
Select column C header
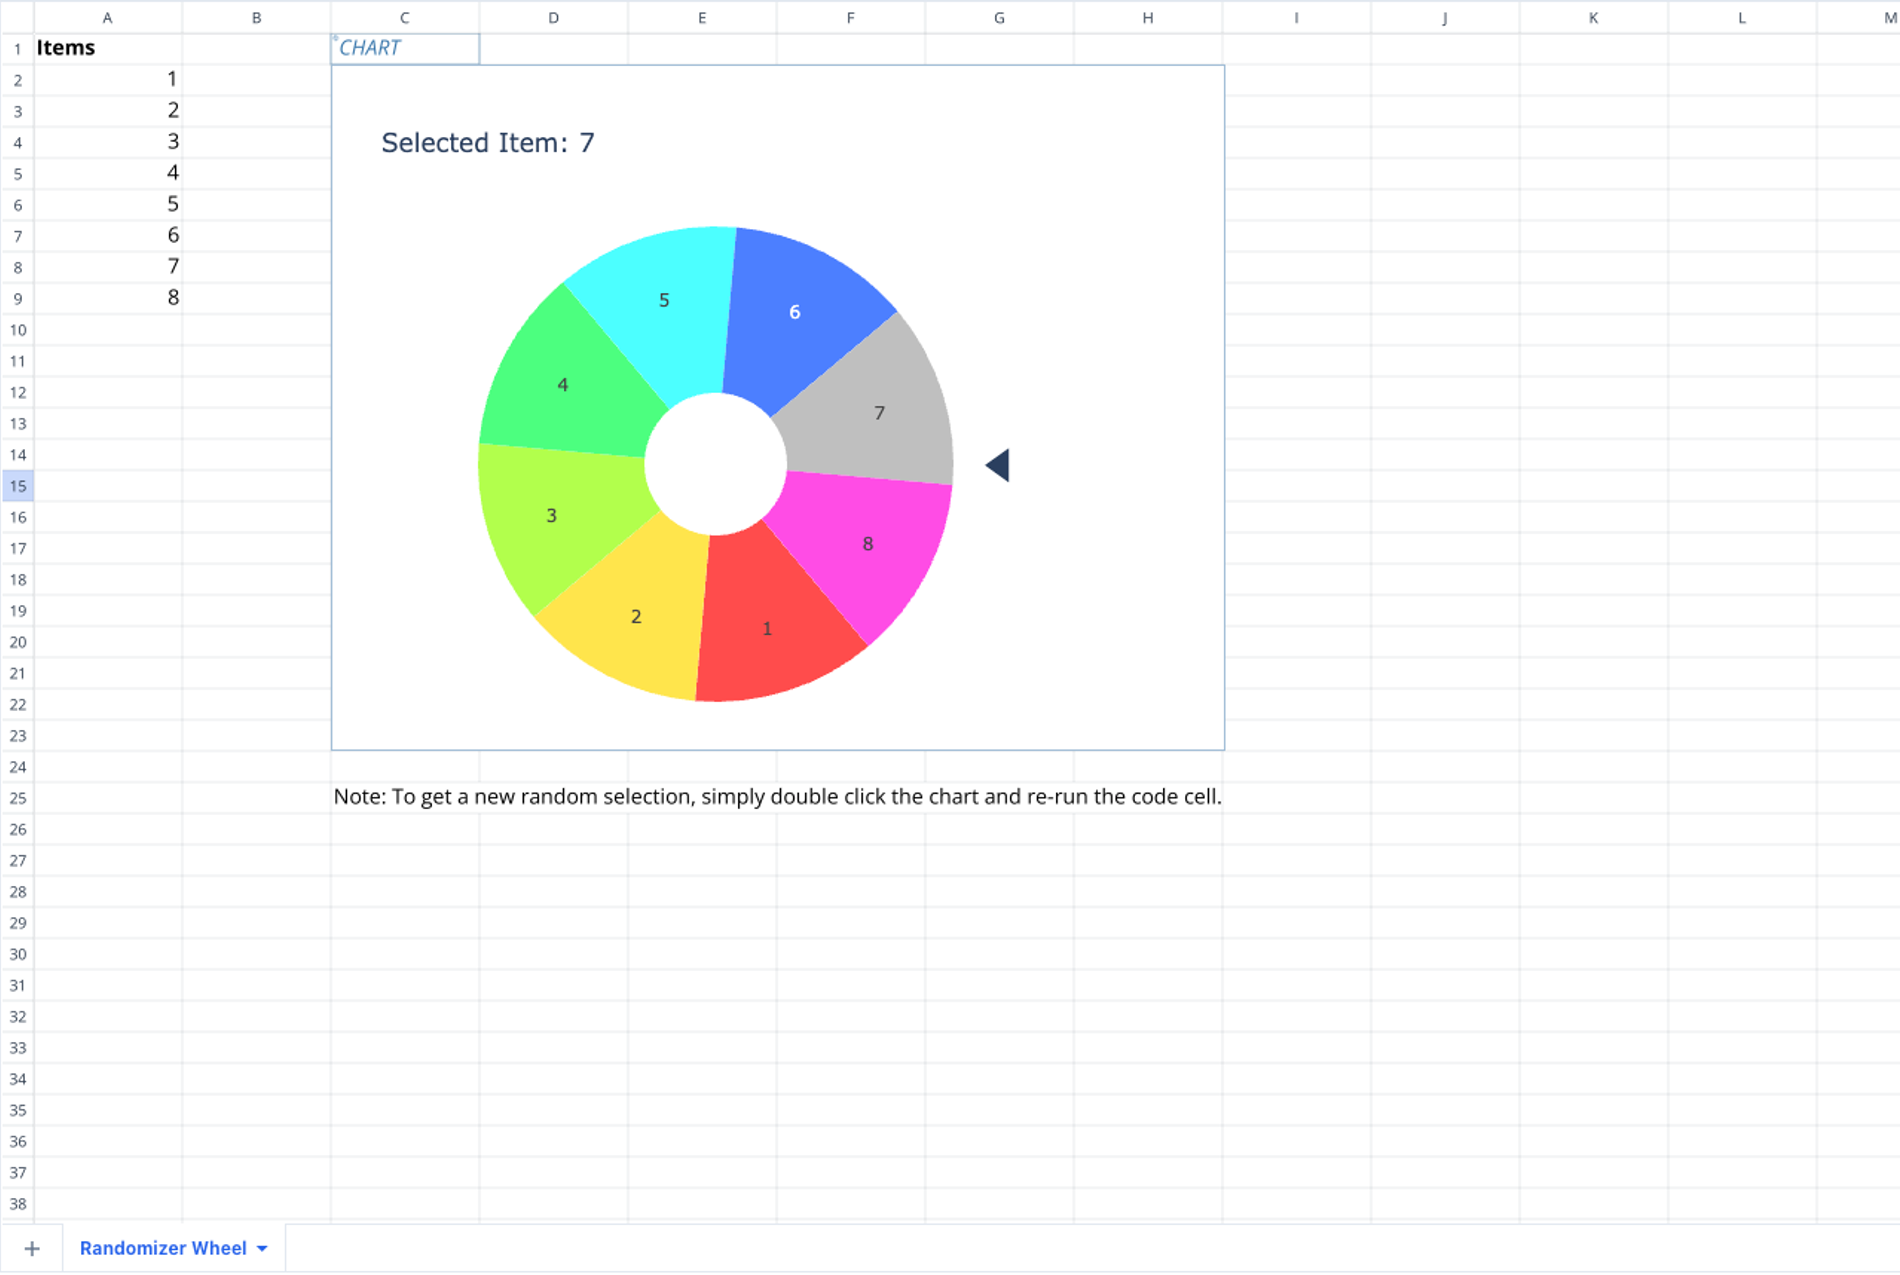(x=405, y=17)
